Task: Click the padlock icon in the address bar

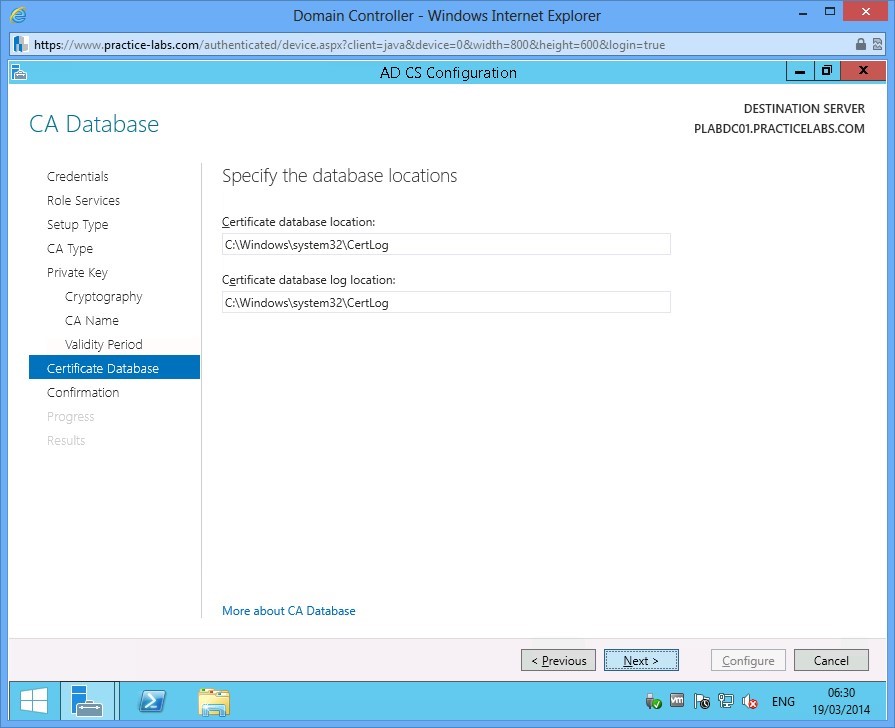Action: 861,44
